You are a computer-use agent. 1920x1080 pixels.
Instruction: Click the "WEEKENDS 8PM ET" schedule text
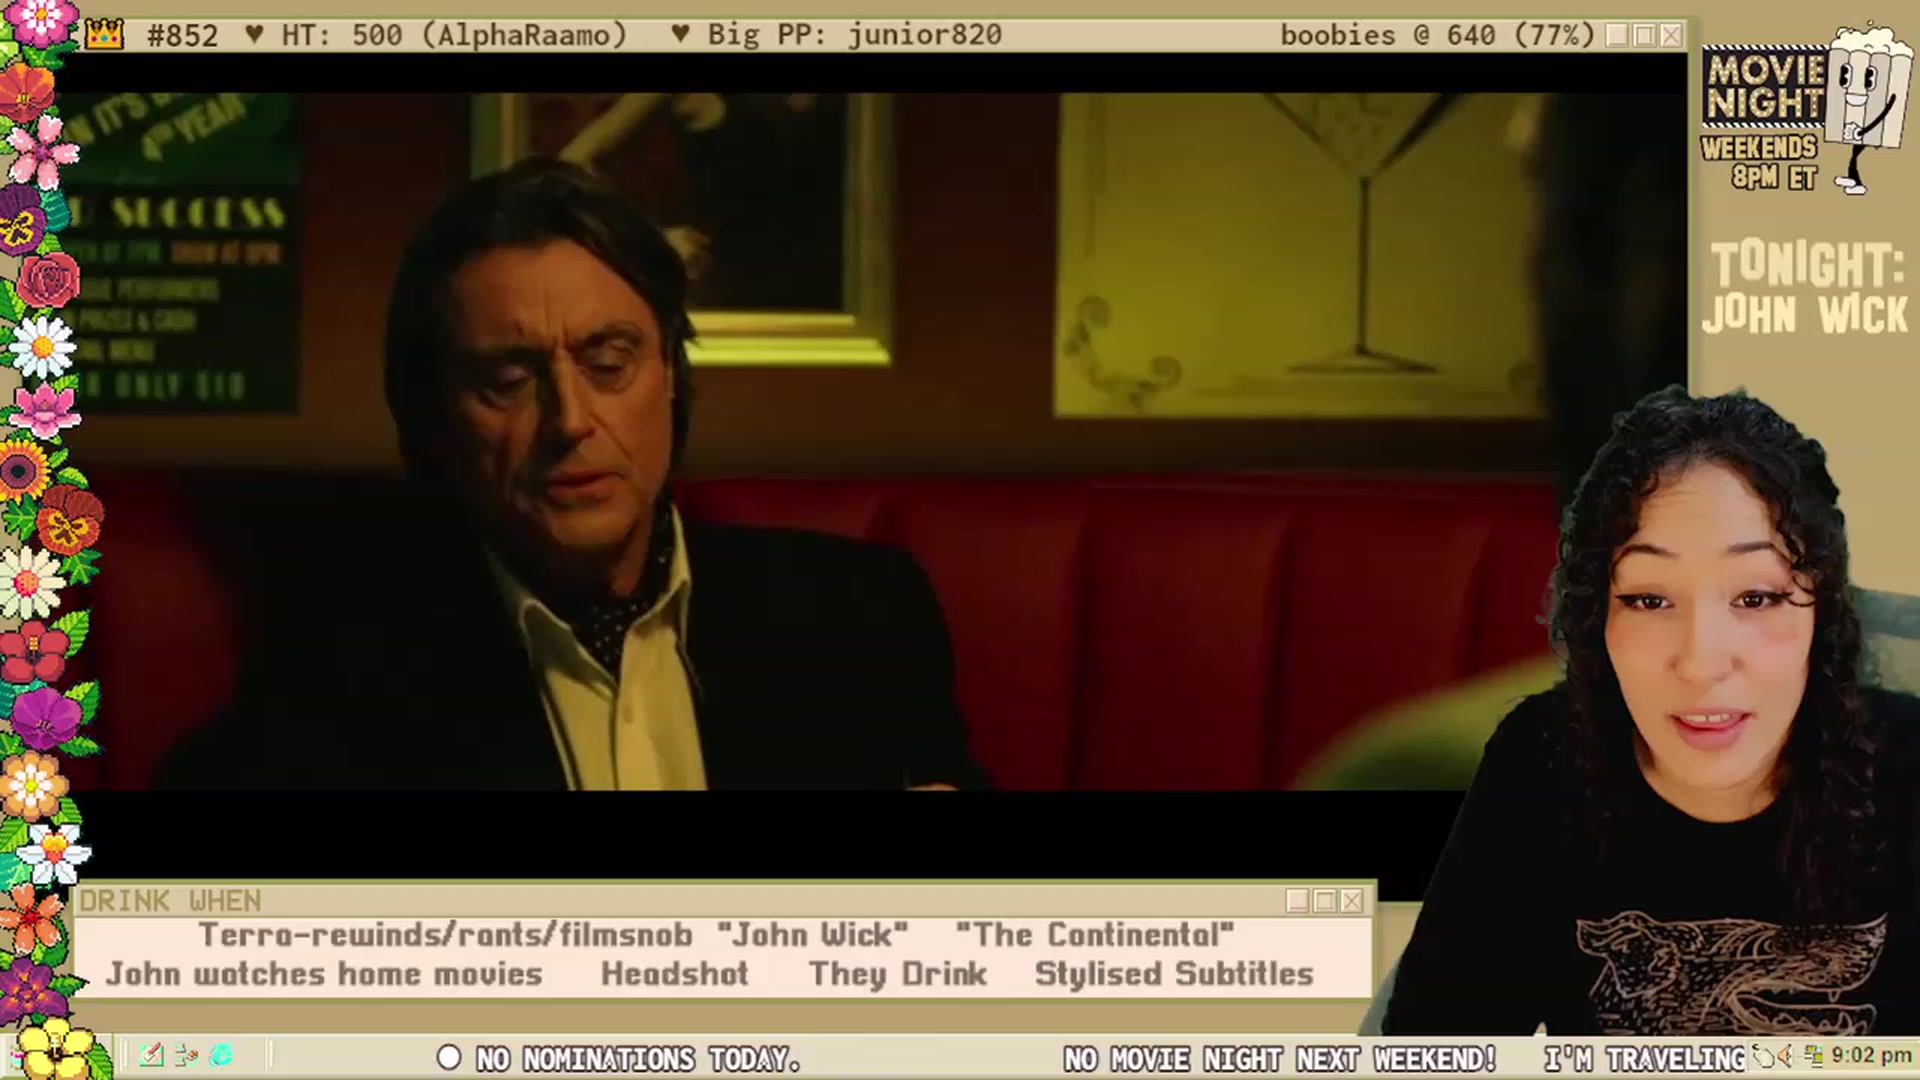pos(1759,163)
